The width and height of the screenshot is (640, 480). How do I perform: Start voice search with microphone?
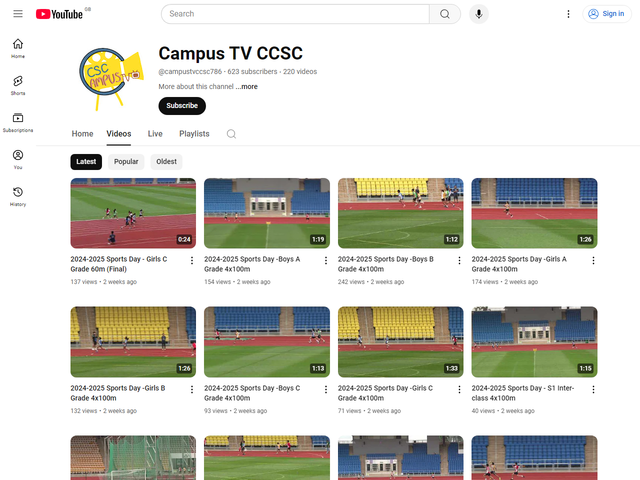tap(479, 14)
